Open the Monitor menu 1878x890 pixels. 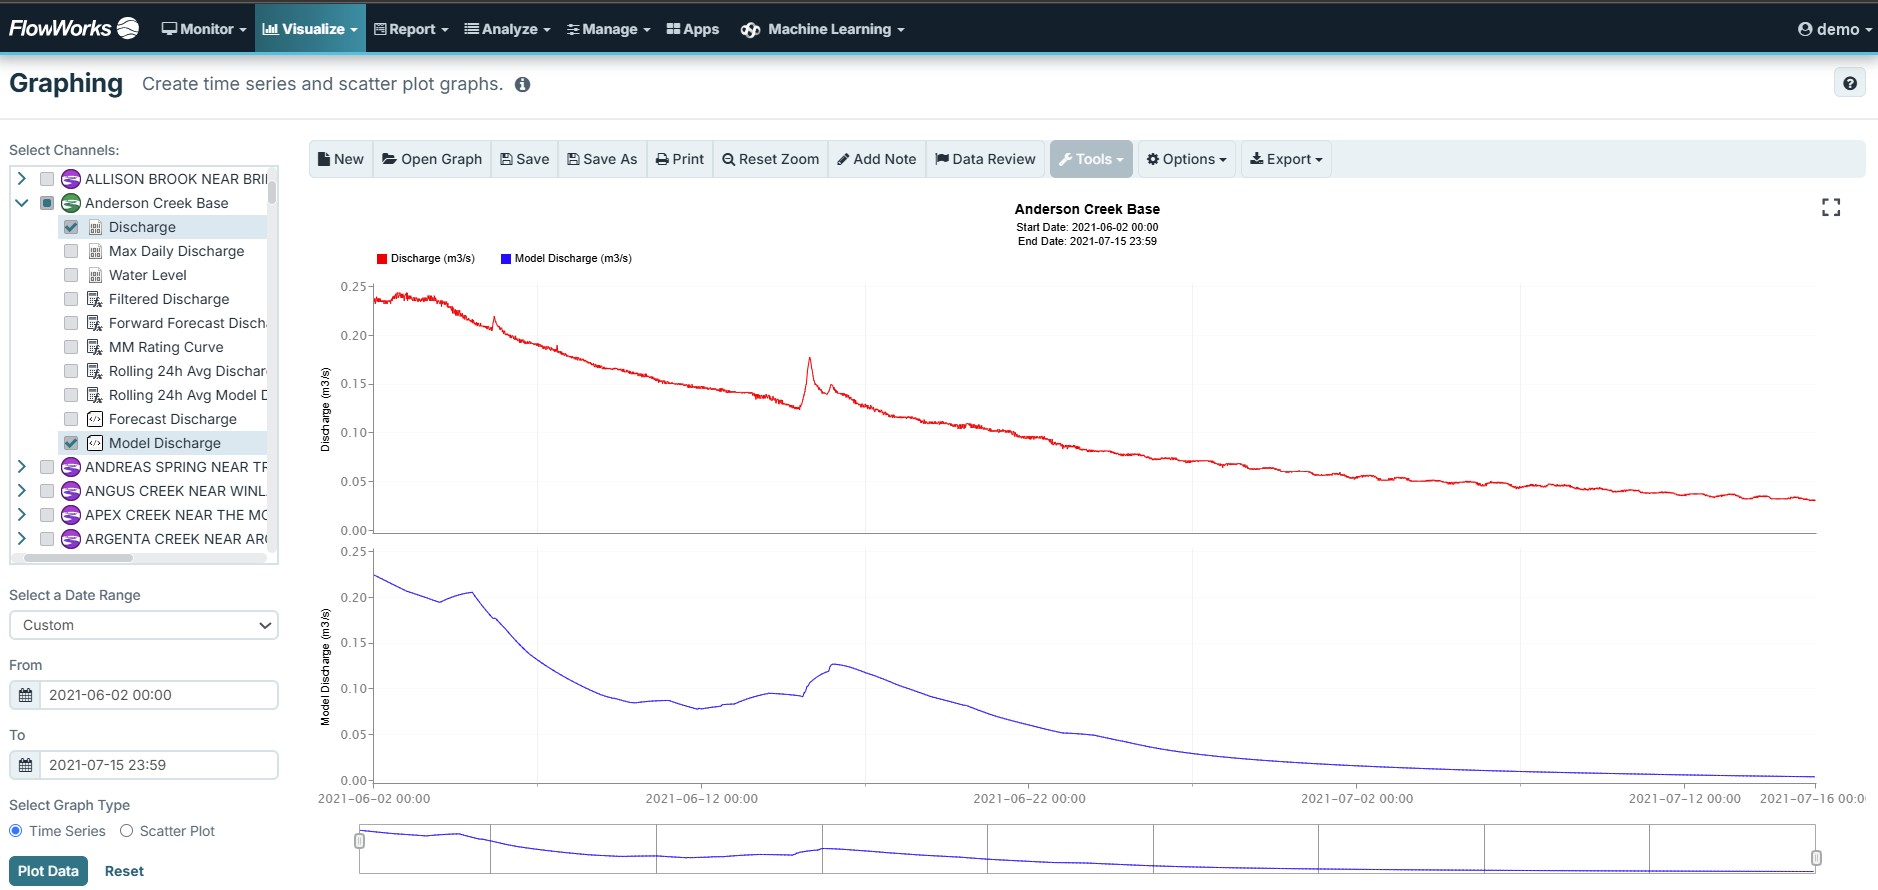tap(204, 29)
